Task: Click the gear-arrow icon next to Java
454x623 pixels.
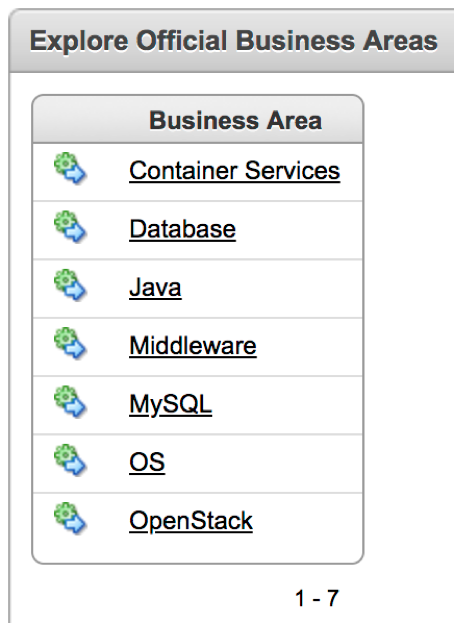Action: 70,285
